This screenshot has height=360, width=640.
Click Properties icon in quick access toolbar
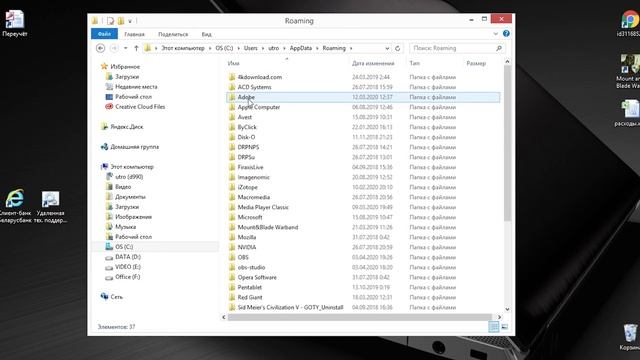click(x=111, y=20)
